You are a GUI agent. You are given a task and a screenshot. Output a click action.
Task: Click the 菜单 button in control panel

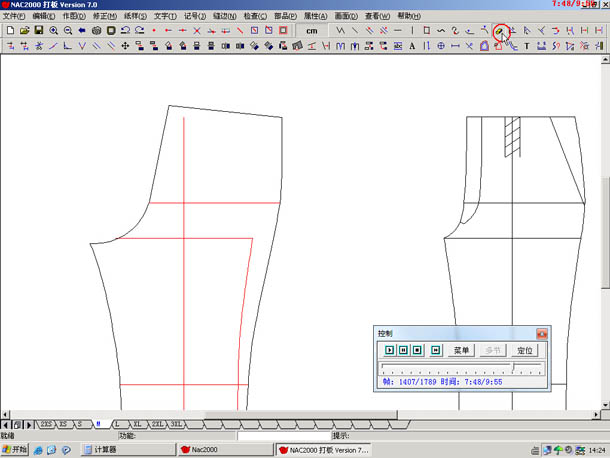pyautogui.click(x=461, y=351)
